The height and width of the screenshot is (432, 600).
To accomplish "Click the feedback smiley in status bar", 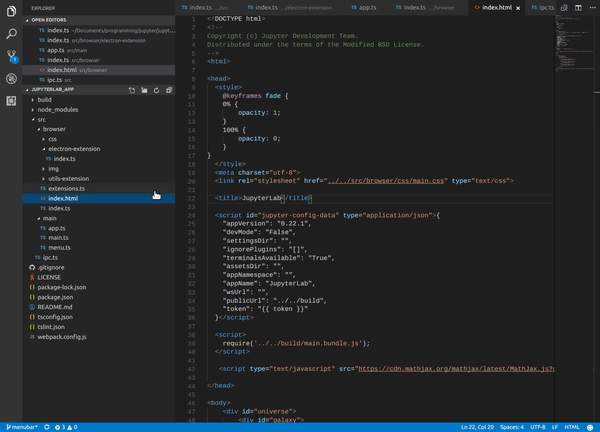I will pos(590,427).
